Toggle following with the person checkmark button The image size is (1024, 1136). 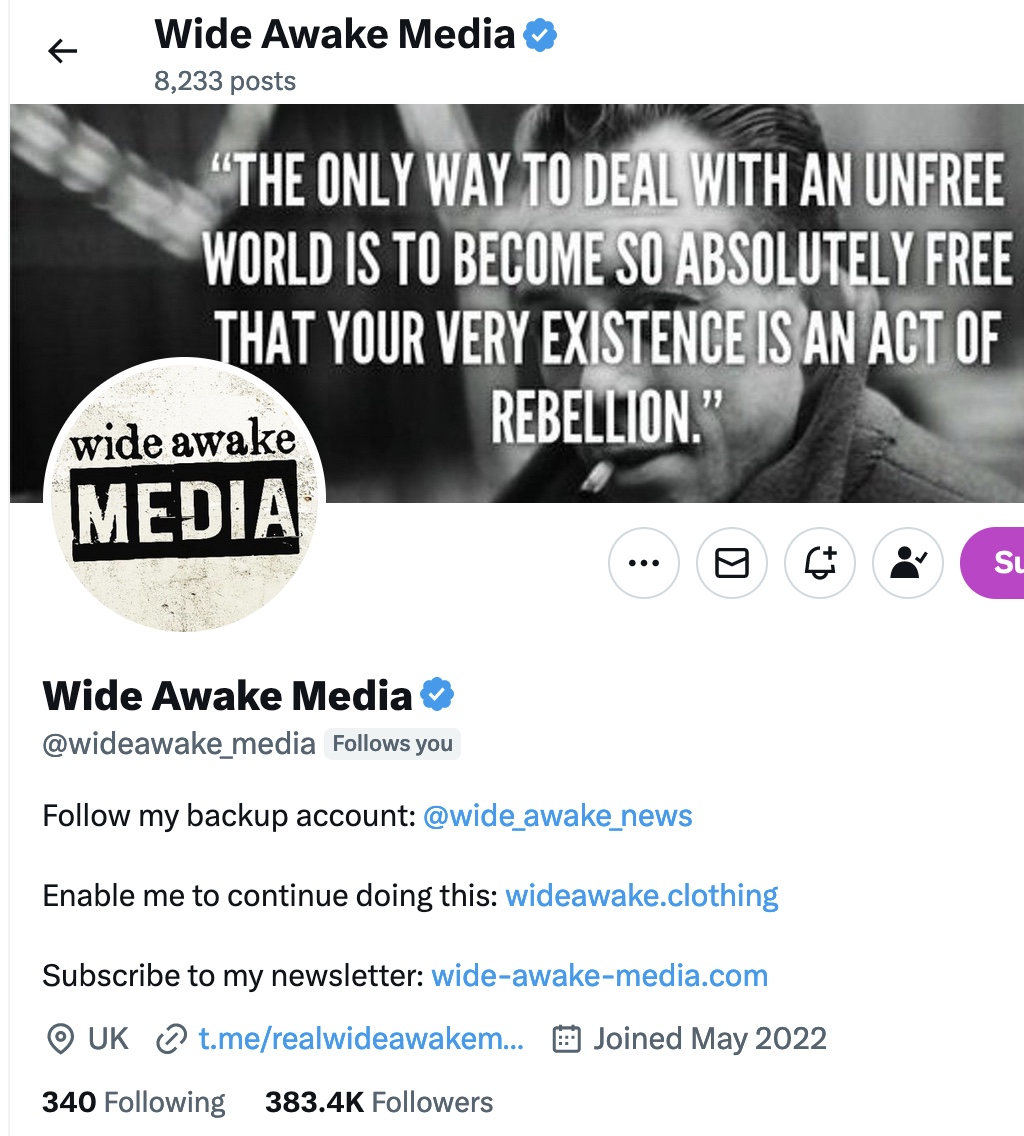908,563
